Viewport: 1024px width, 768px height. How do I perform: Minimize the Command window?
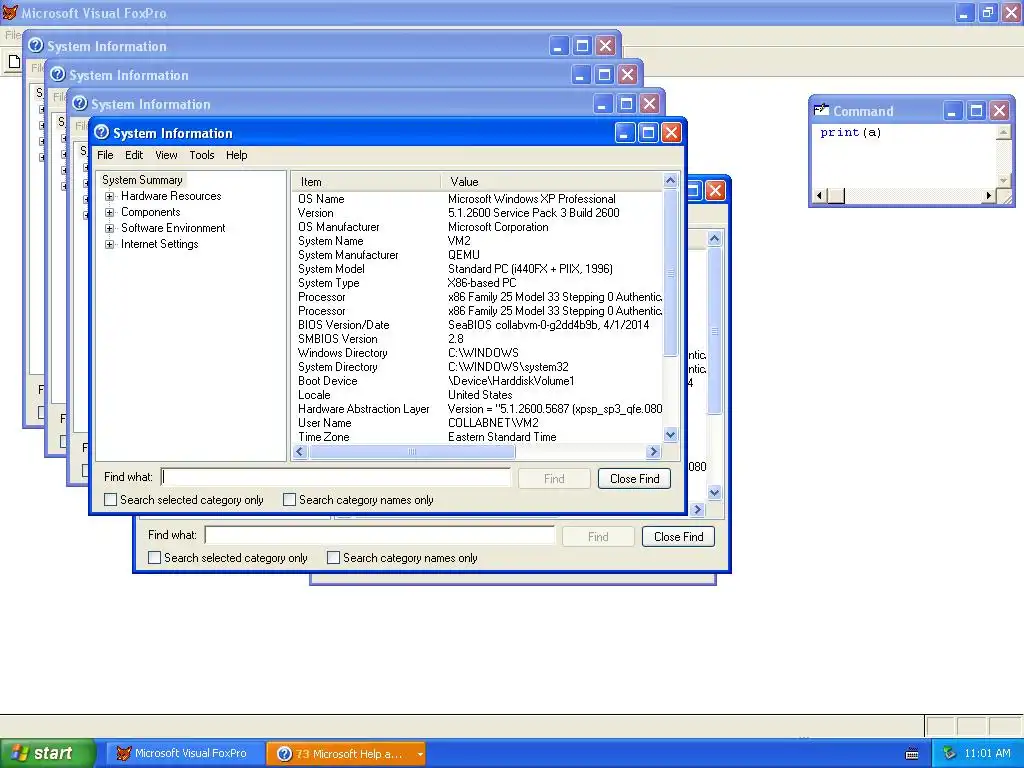[x=953, y=111]
